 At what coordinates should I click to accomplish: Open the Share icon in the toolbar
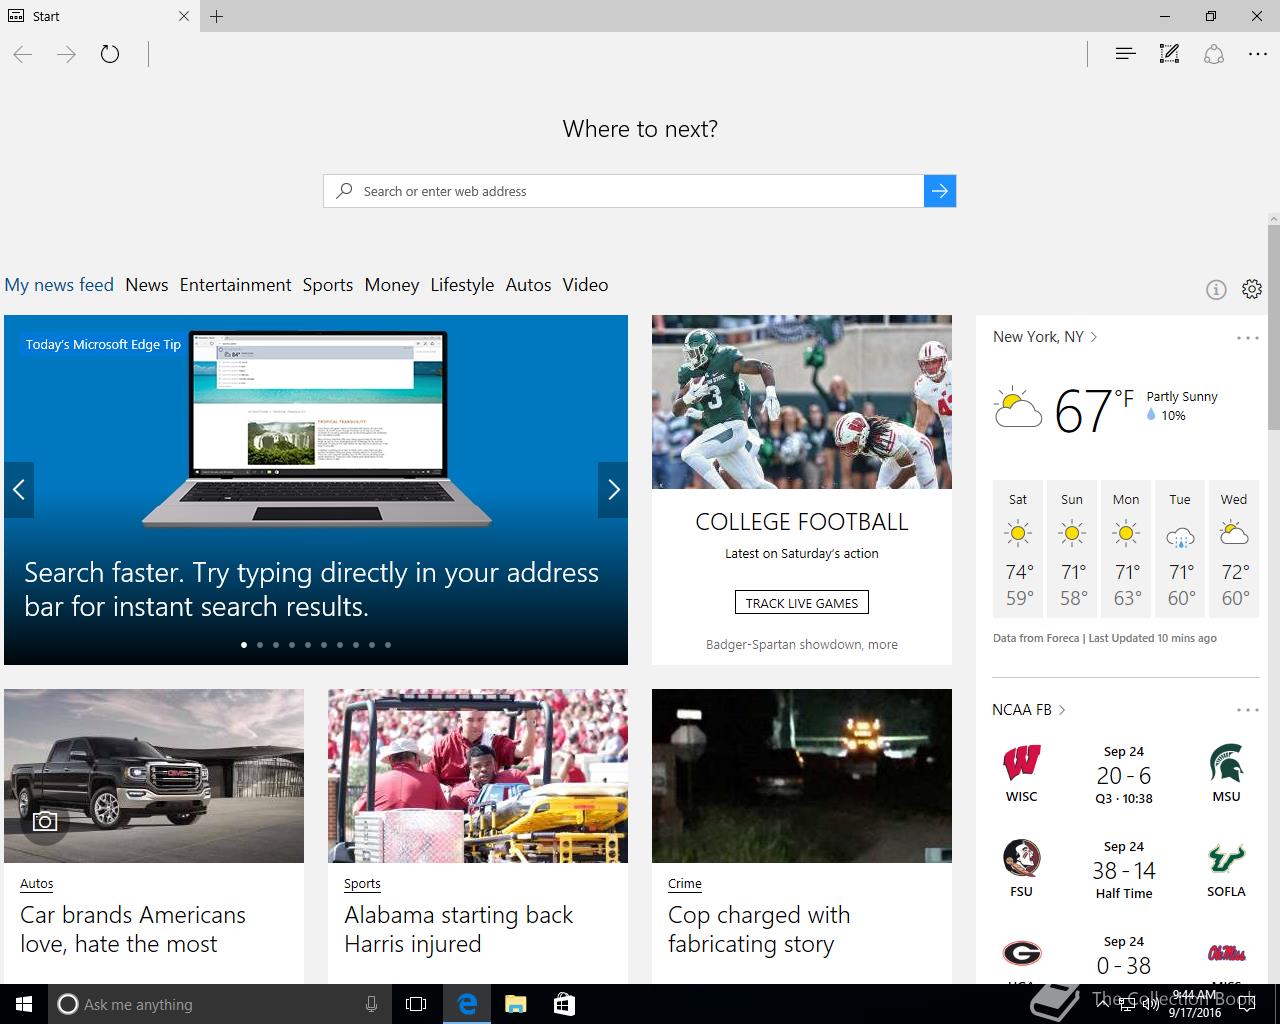click(x=1213, y=54)
